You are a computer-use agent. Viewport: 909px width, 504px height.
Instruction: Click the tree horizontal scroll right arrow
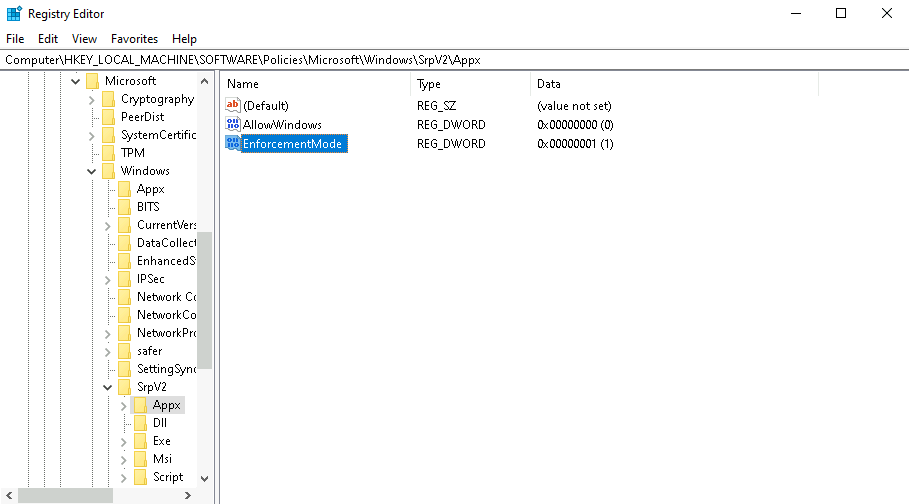[188, 496]
